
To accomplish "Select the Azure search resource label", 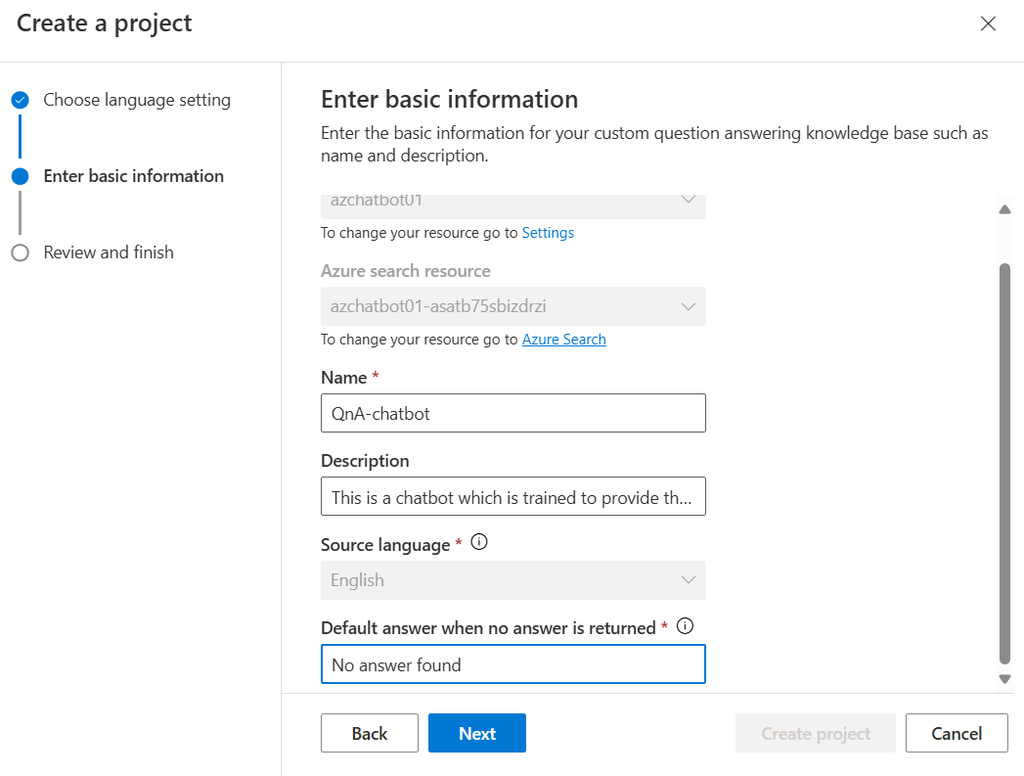I will click(406, 271).
